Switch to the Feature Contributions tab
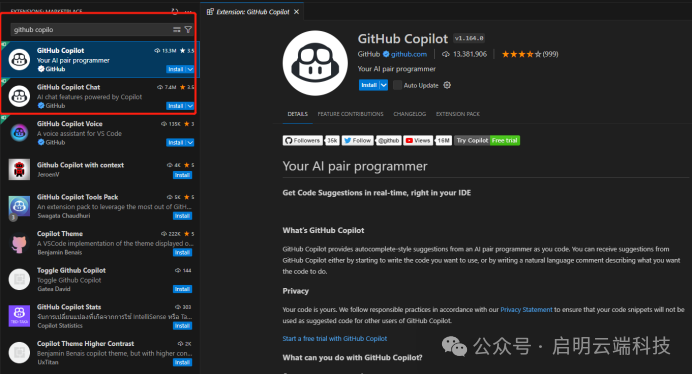This screenshot has height=374, width=693. (350, 114)
